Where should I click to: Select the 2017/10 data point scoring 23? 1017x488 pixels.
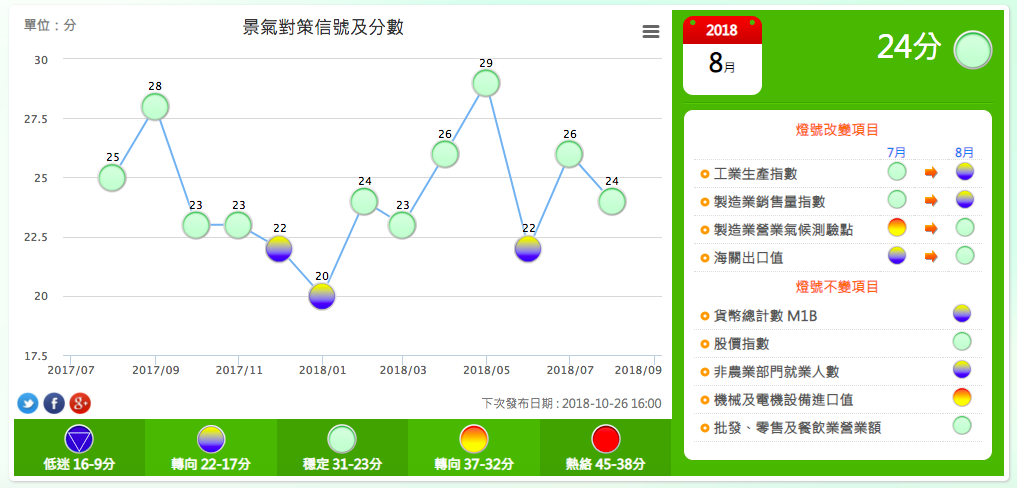(x=196, y=225)
